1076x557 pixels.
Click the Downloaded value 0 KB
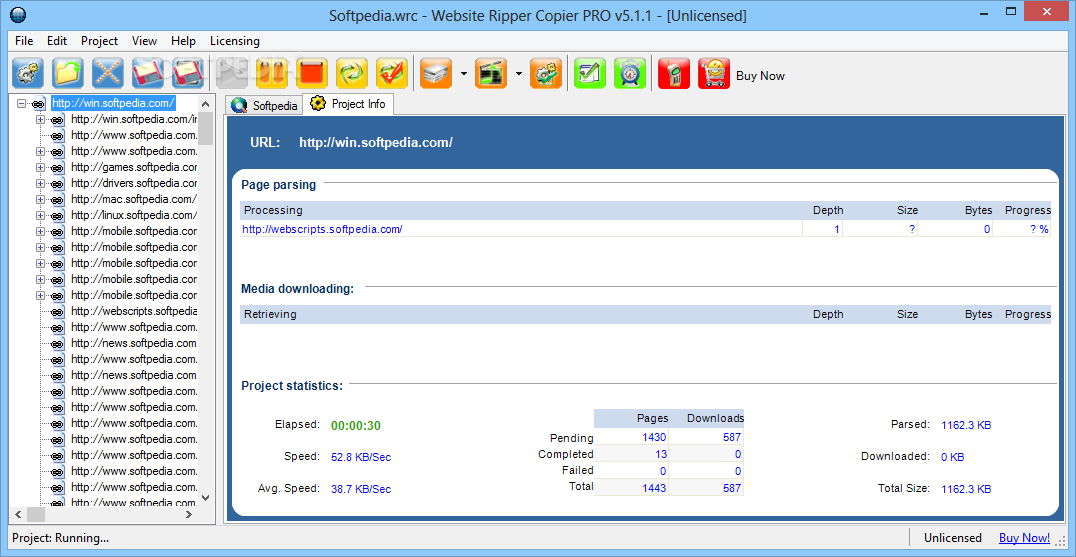click(952, 457)
